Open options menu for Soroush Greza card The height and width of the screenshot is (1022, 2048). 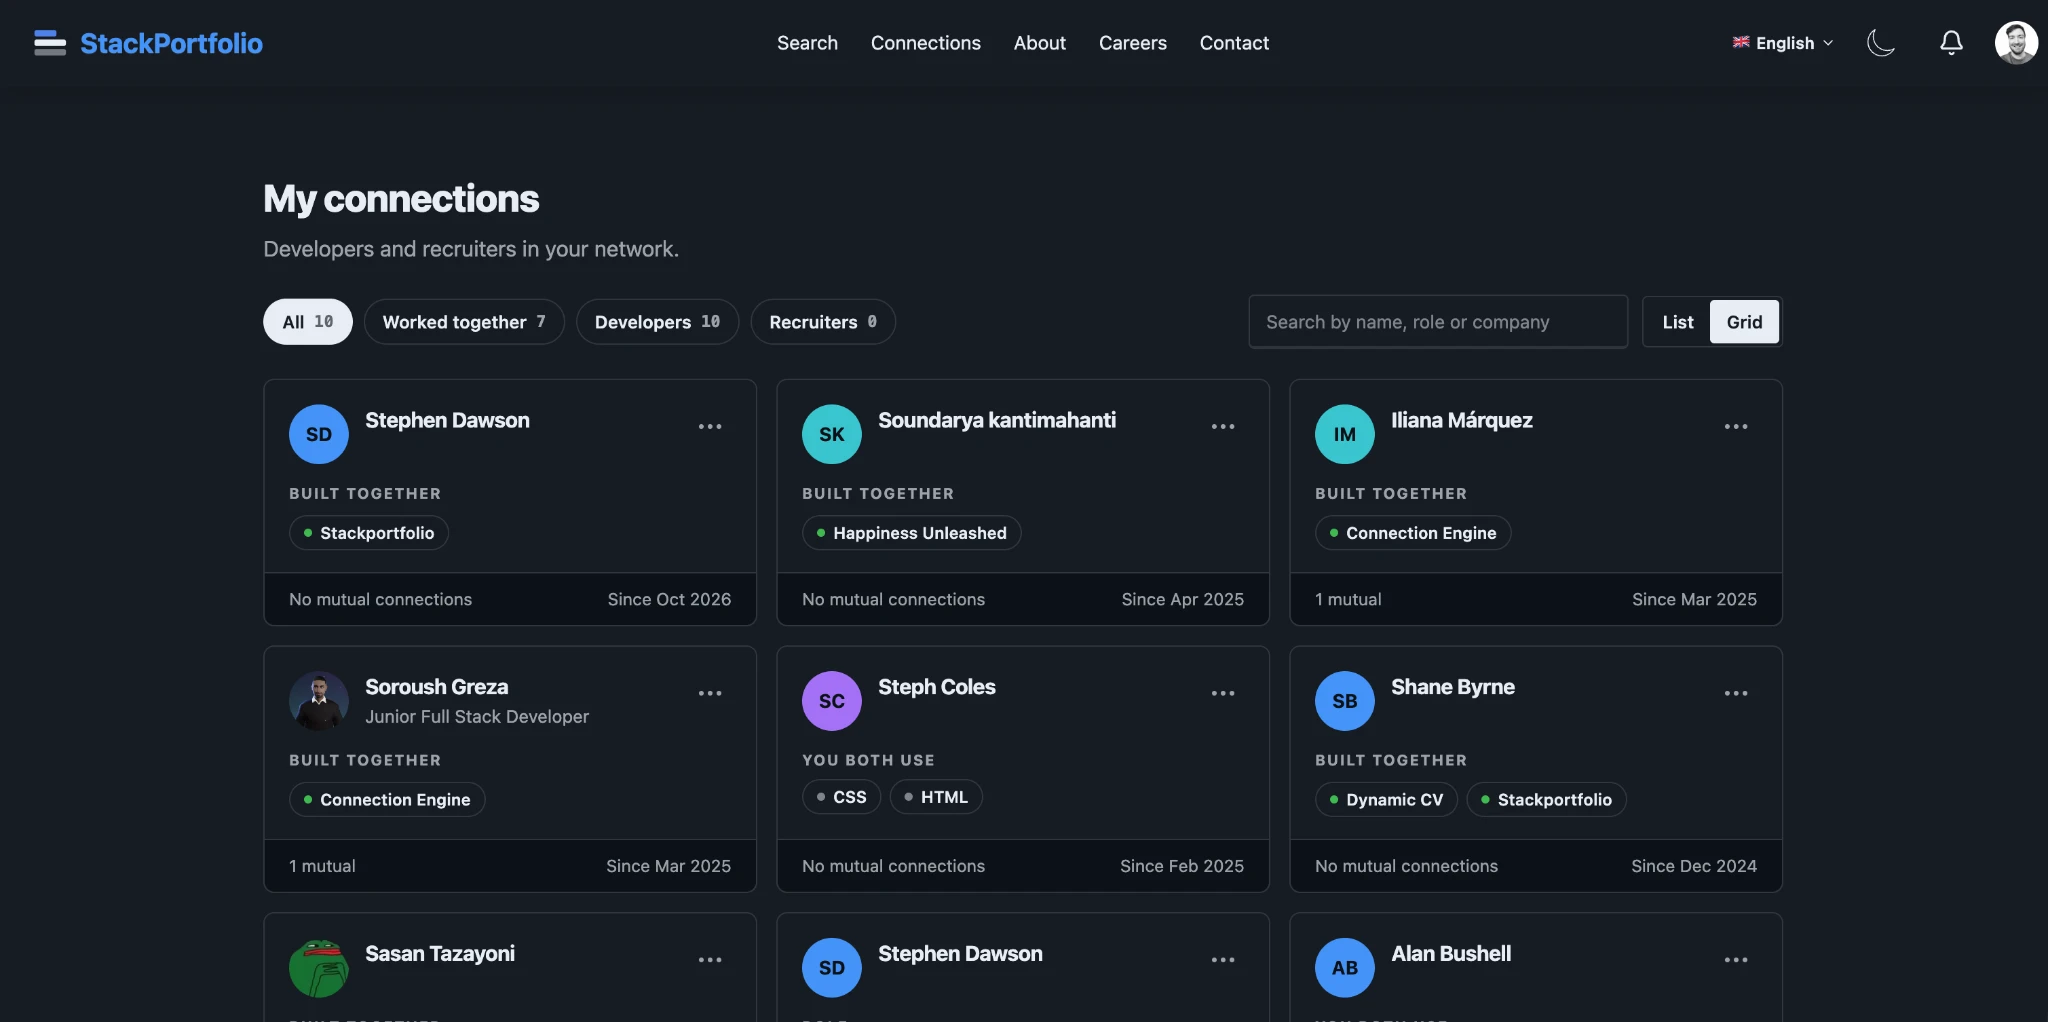point(710,694)
